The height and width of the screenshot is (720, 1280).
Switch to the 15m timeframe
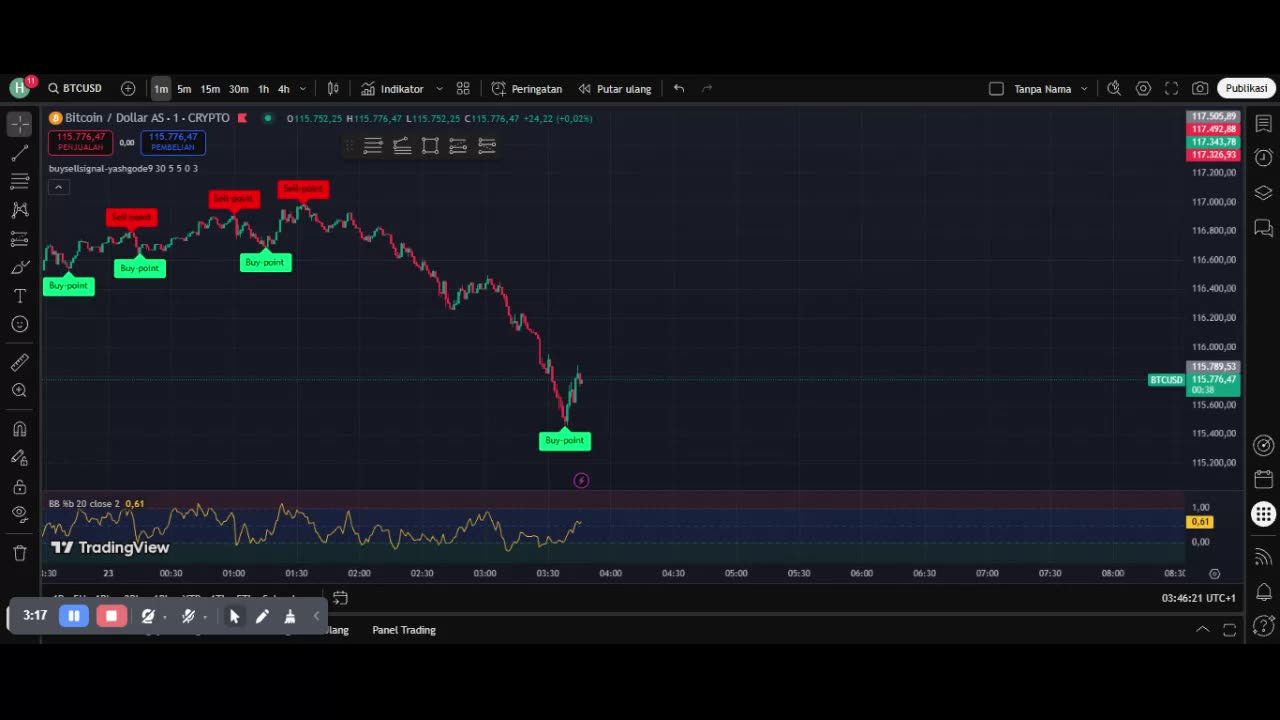(210, 89)
